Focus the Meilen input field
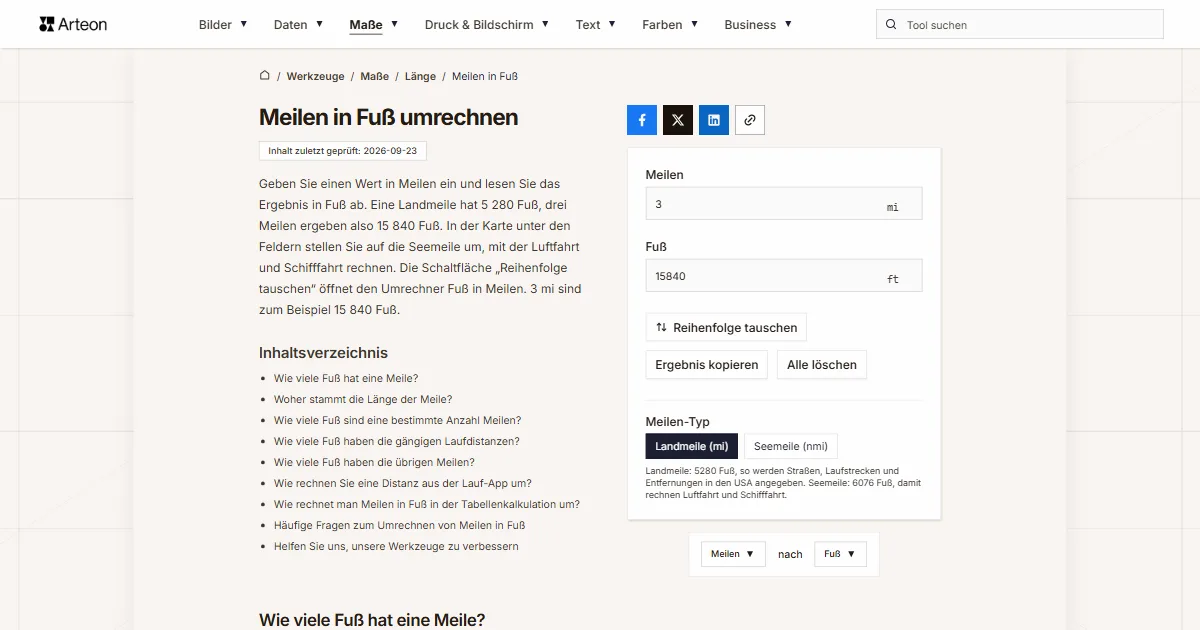This screenshot has height=630, width=1200. click(x=784, y=204)
